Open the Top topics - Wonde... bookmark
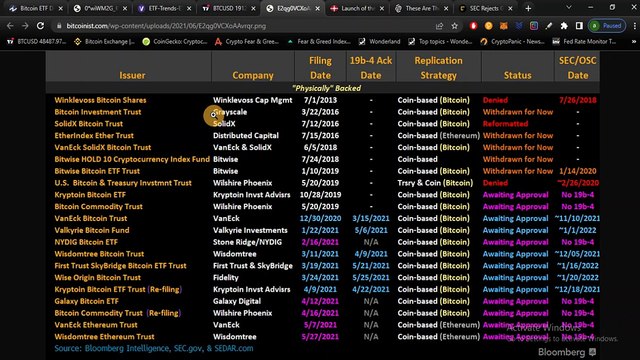 click(x=440, y=42)
